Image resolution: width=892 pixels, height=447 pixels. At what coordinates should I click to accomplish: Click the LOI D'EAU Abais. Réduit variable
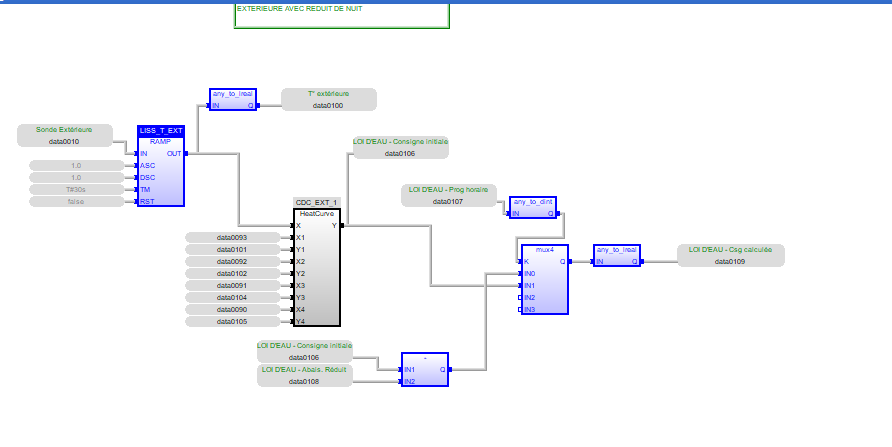[304, 375]
